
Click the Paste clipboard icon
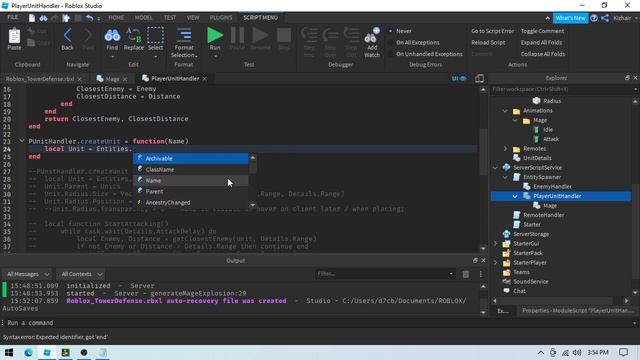[x=14, y=36]
